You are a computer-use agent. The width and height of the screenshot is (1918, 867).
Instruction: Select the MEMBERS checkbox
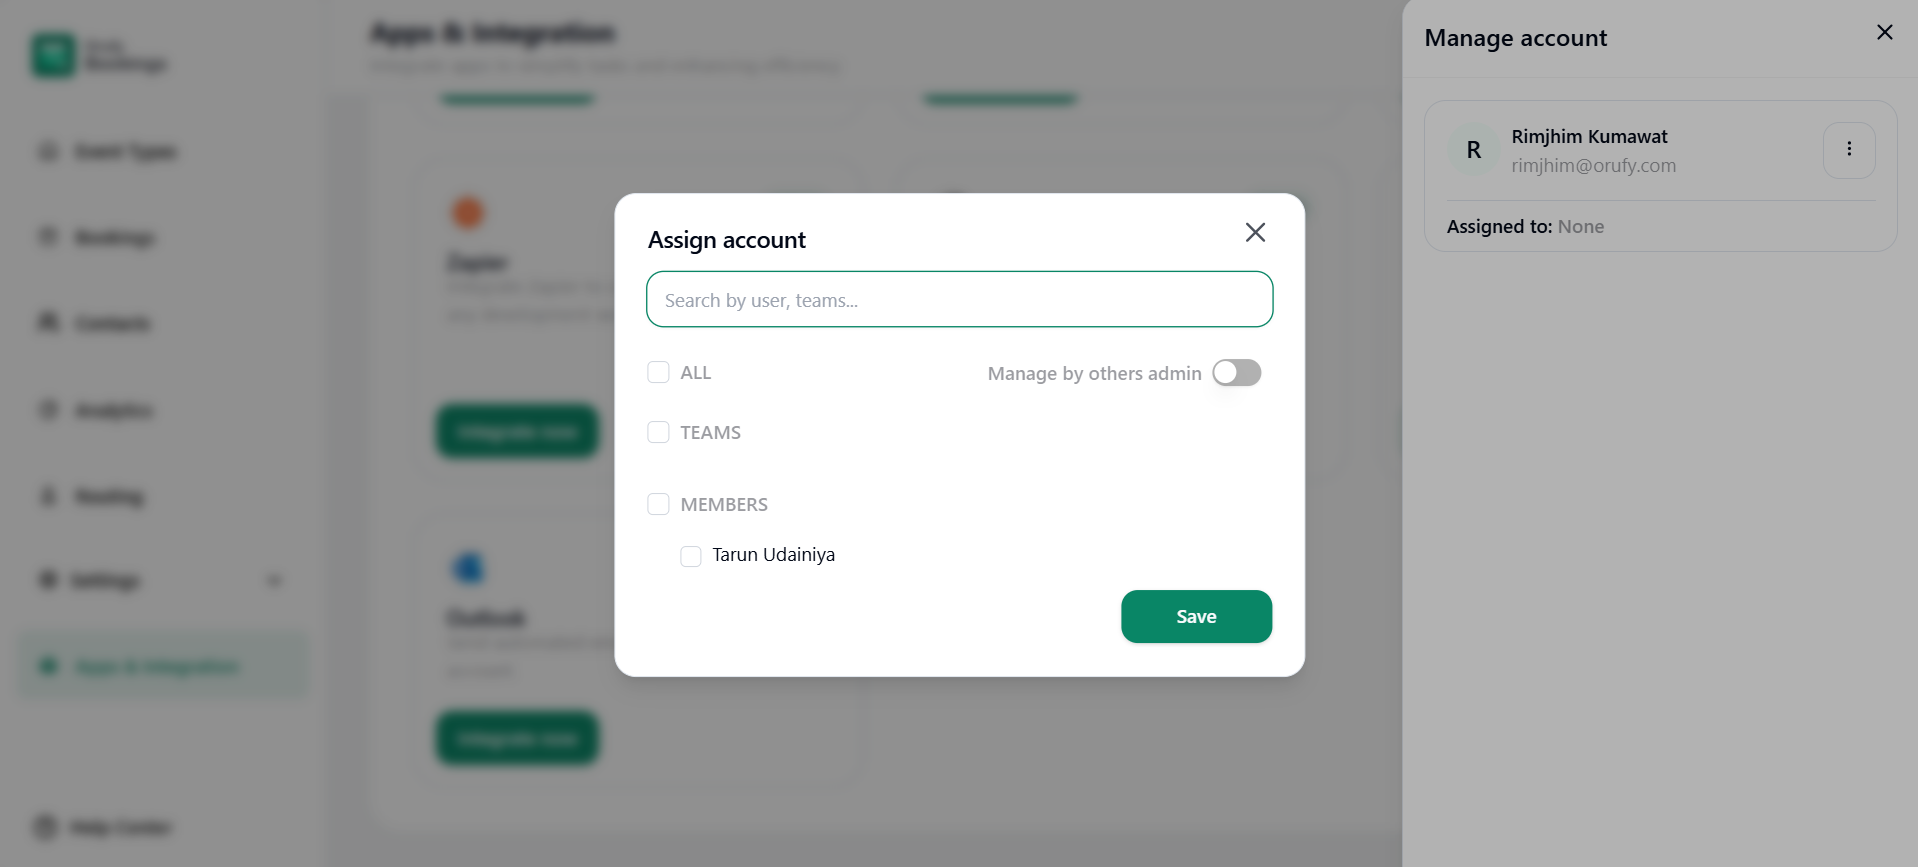coord(658,505)
